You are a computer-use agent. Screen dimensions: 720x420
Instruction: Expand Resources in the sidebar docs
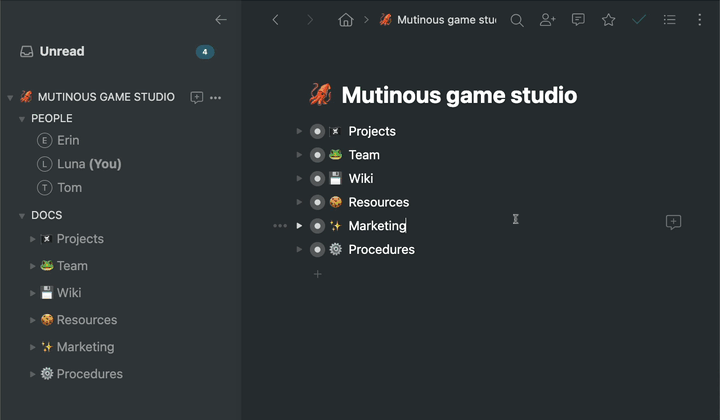[x=33, y=321]
